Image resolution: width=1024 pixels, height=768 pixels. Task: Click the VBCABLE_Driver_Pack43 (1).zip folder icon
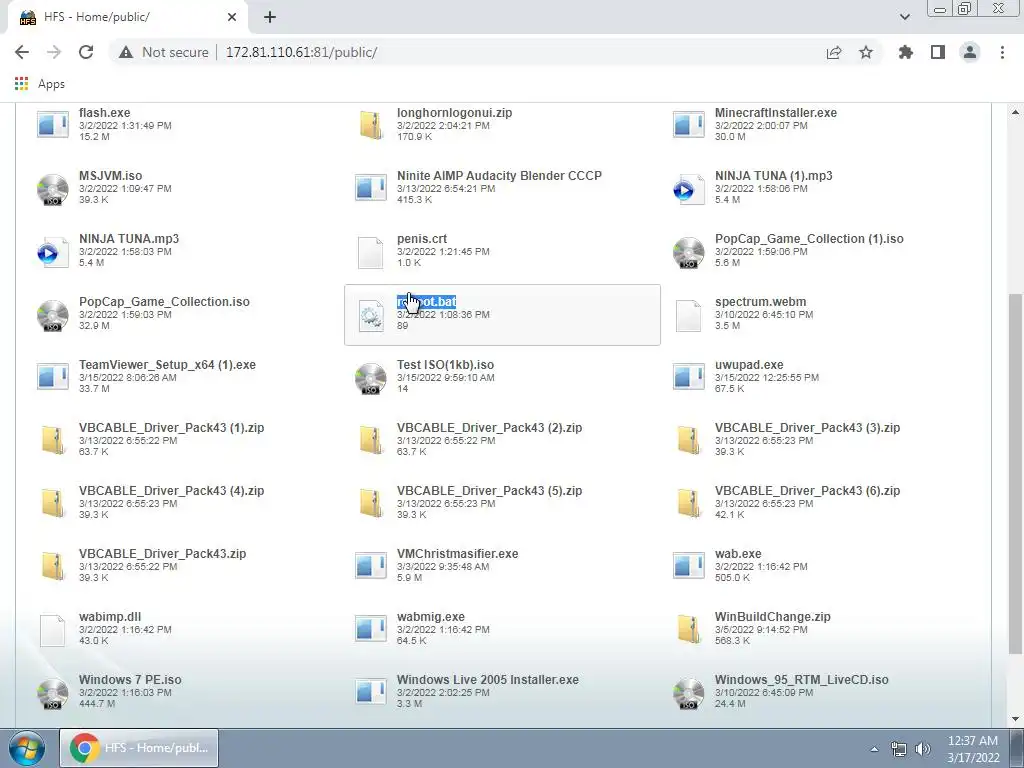click(x=53, y=440)
